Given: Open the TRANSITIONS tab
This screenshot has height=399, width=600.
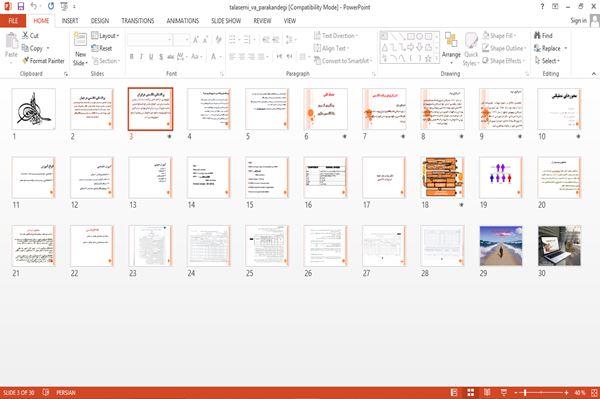Looking at the screenshot, I should 138,21.
